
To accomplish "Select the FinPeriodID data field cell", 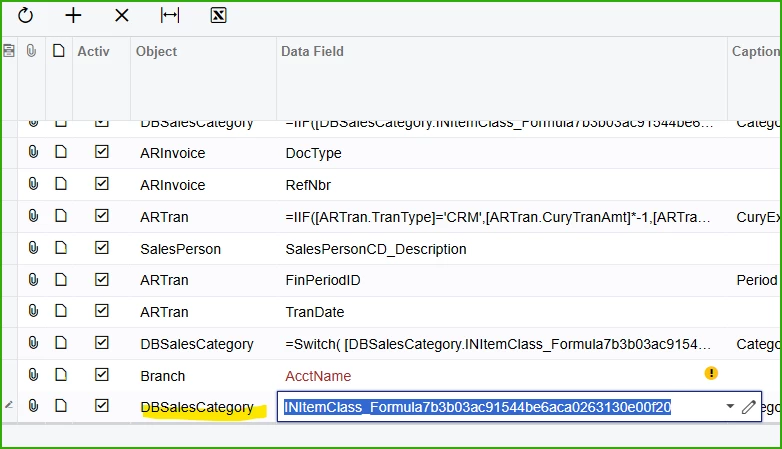I will [502, 280].
